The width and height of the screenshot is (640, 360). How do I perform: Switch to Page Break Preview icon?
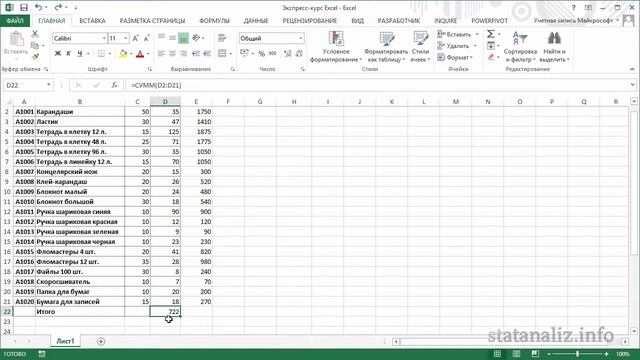coord(535,354)
